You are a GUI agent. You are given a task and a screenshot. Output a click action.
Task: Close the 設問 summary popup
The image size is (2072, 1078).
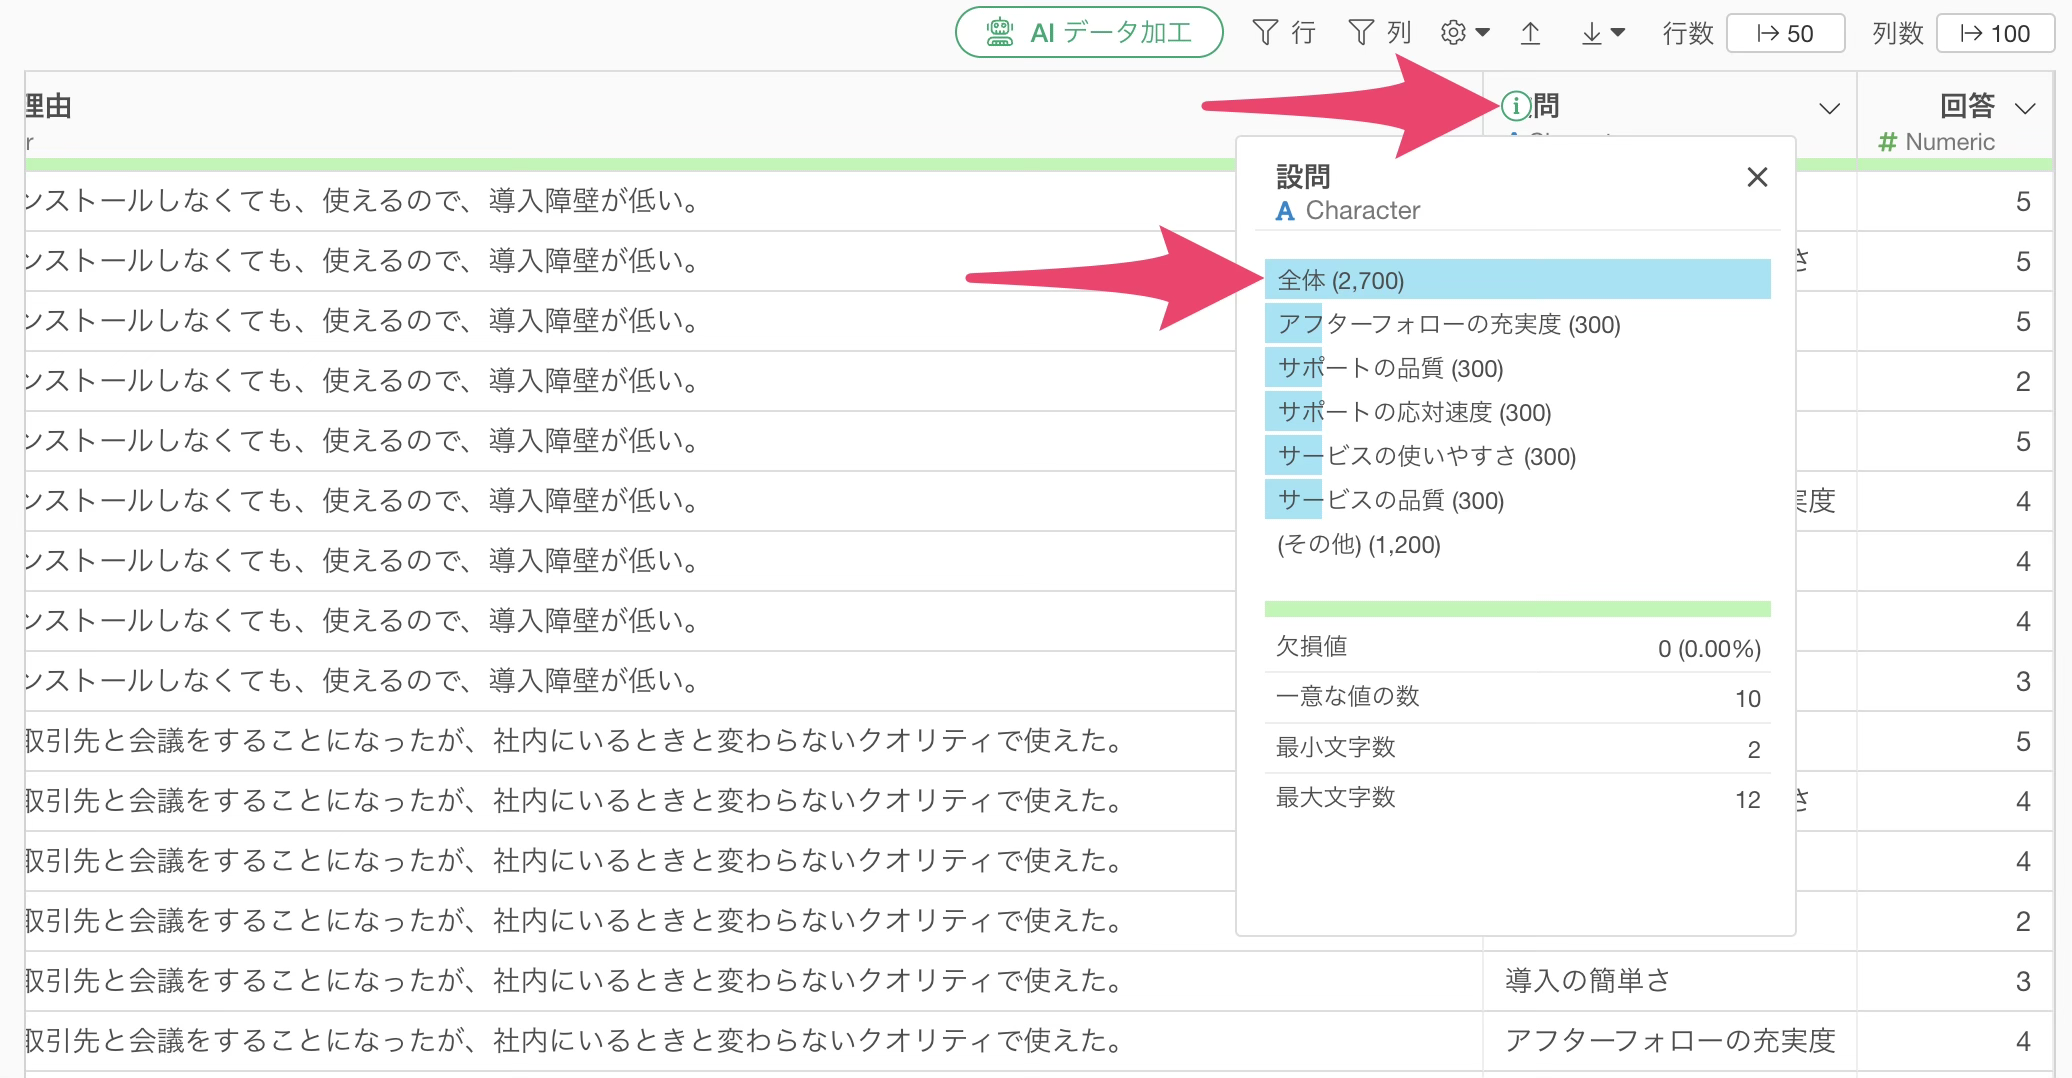[1757, 177]
